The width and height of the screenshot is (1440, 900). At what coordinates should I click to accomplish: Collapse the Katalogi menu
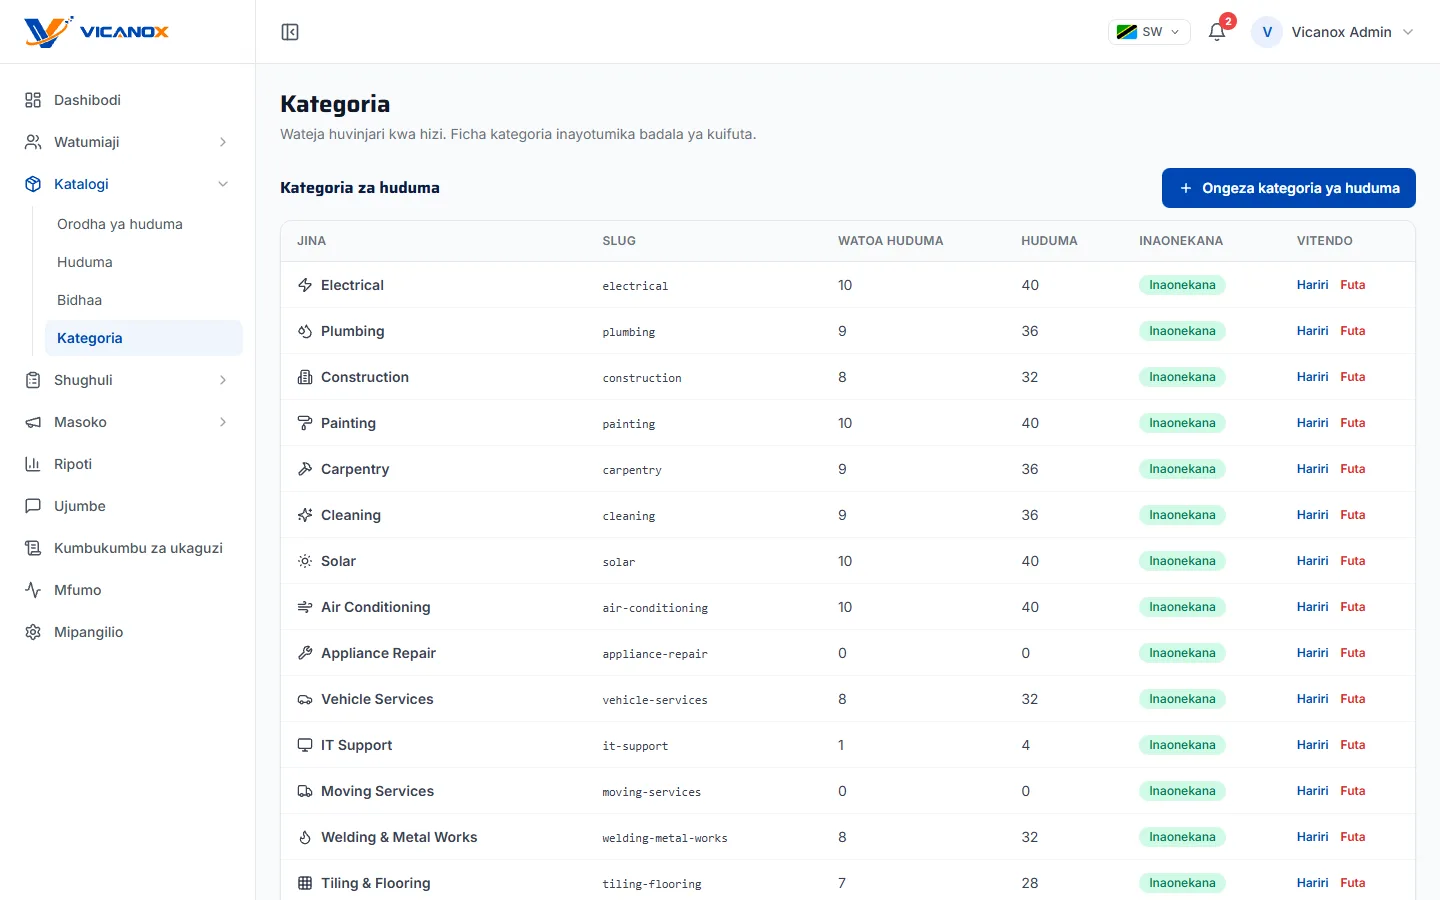128,184
